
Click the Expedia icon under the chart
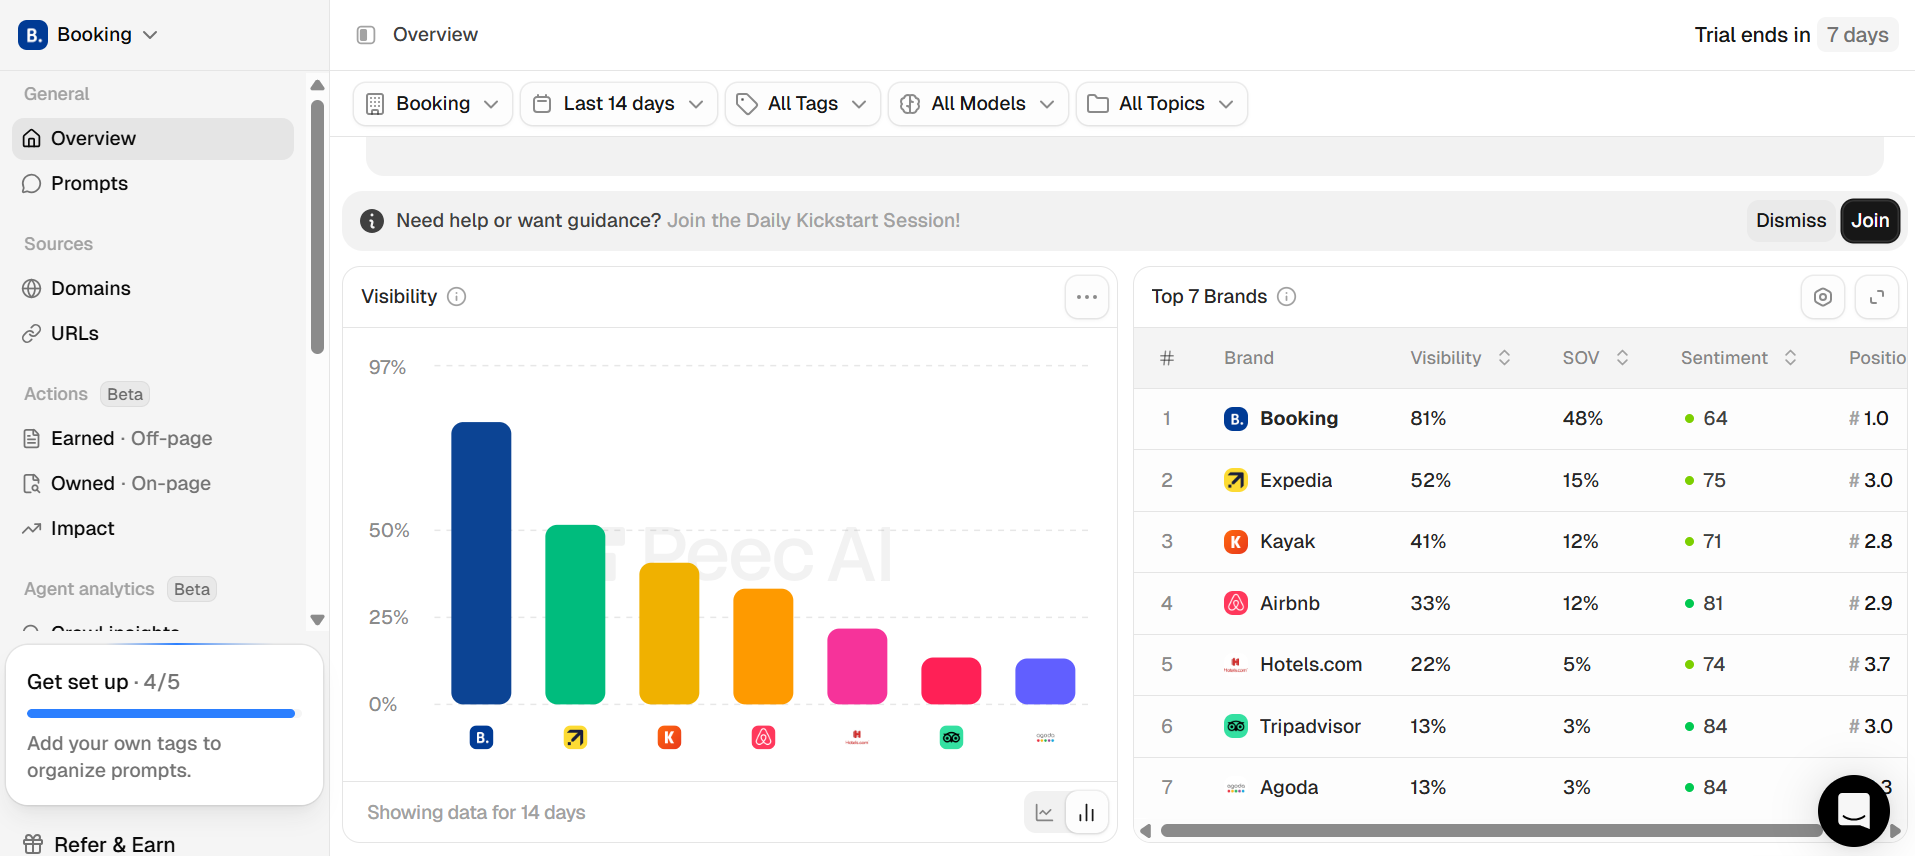(575, 738)
